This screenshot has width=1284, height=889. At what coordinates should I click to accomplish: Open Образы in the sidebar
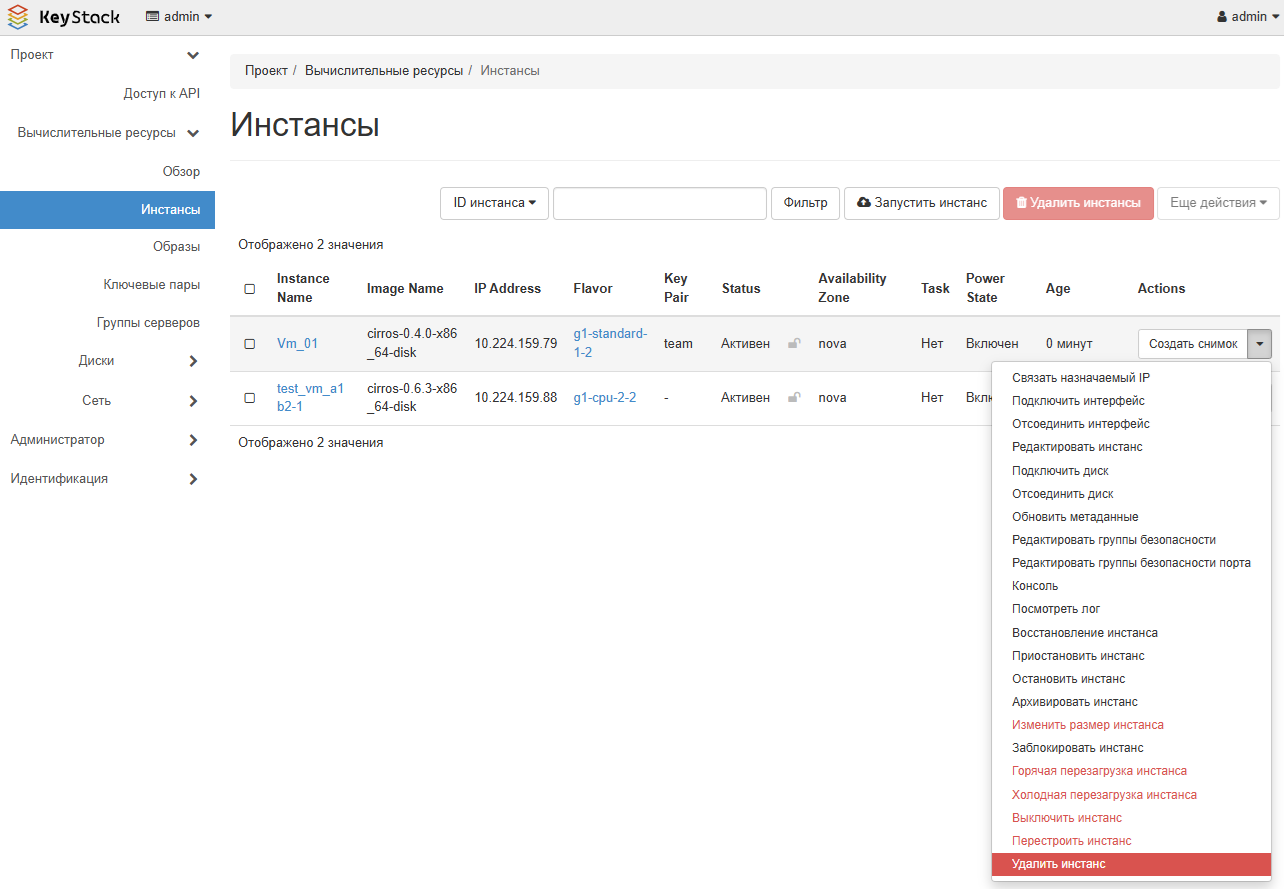tap(176, 247)
